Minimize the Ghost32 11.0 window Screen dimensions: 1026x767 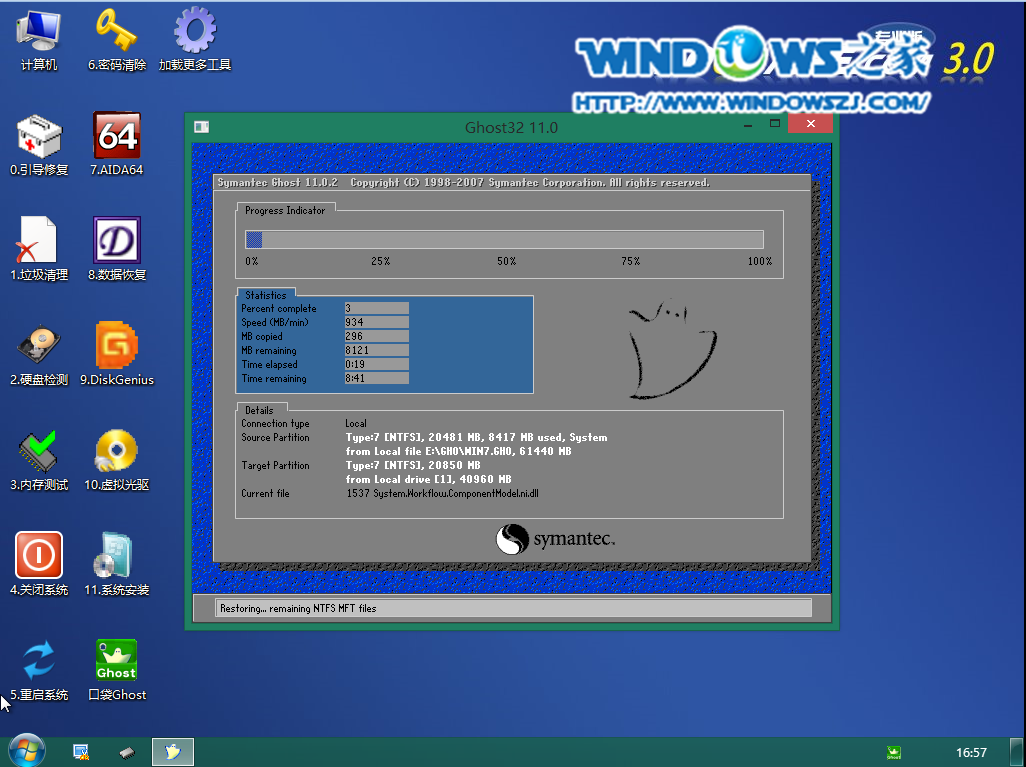(x=746, y=123)
